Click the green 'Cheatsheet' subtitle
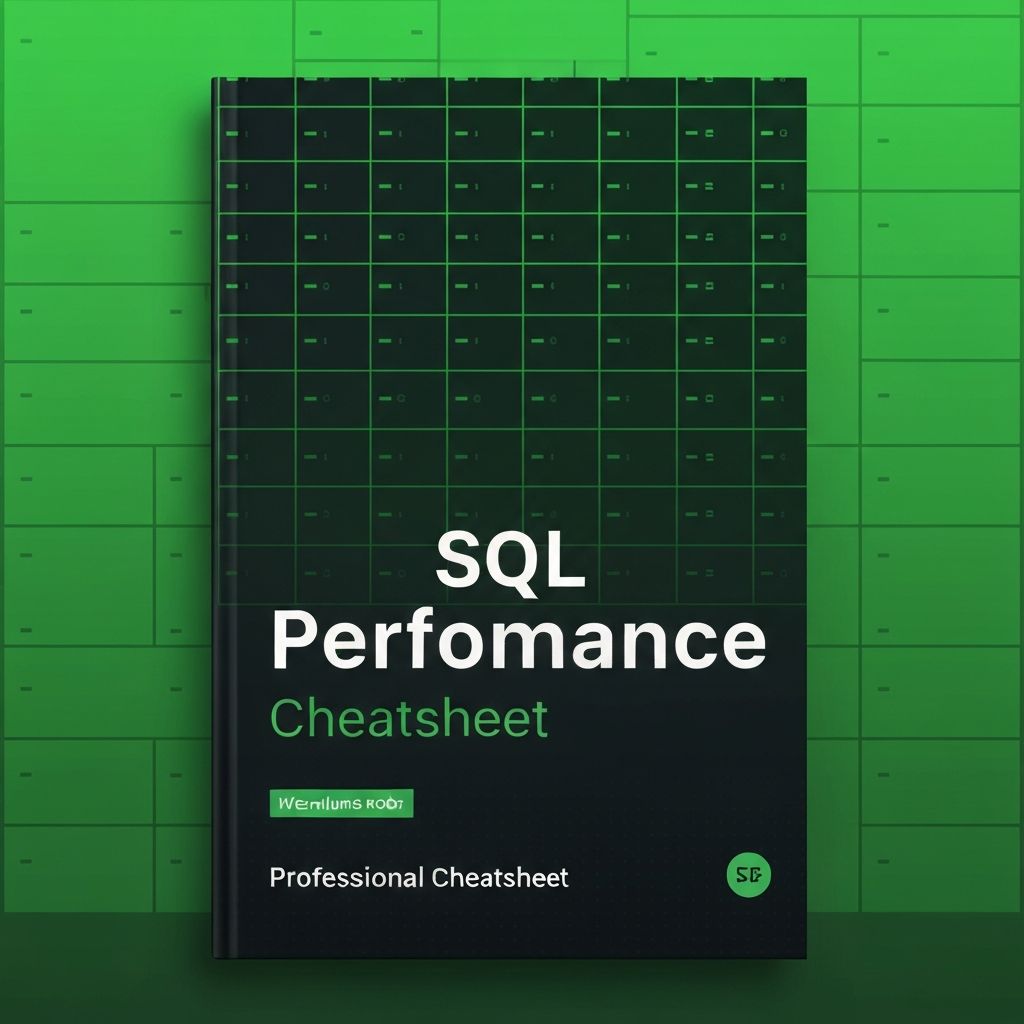The width and height of the screenshot is (1024, 1024). [x=409, y=719]
